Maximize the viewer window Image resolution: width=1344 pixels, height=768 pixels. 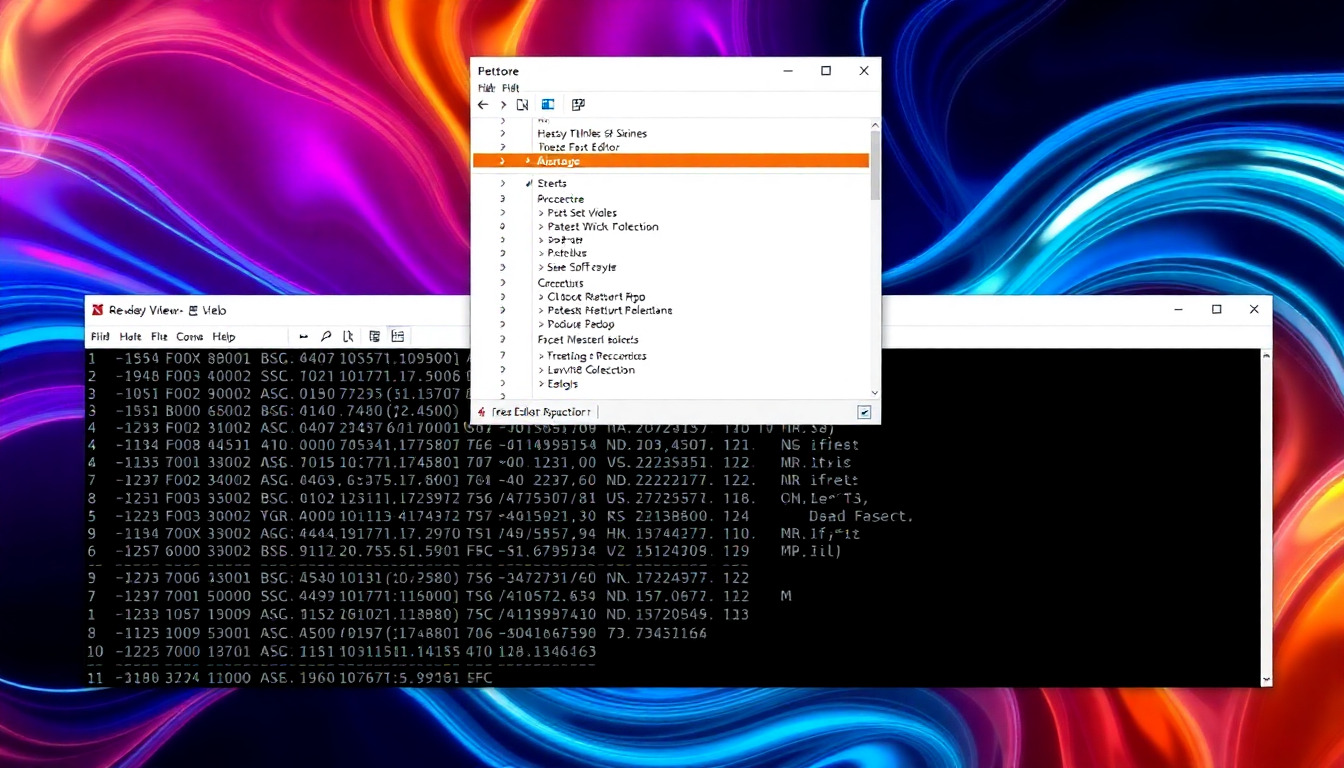(x=1216, y=310)
